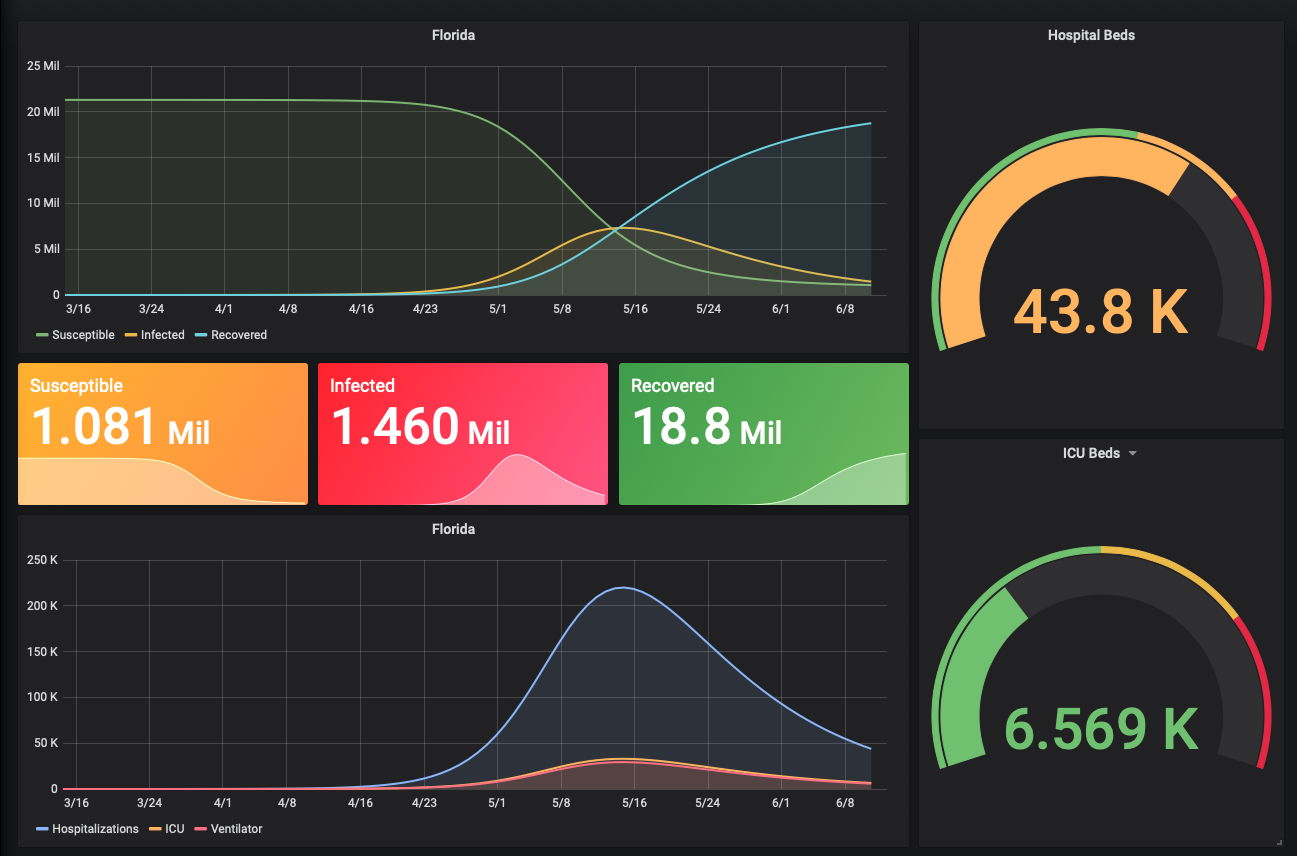Click the sparkline in the Infected stat card
1297x856 pixels.
coord(462,480)
